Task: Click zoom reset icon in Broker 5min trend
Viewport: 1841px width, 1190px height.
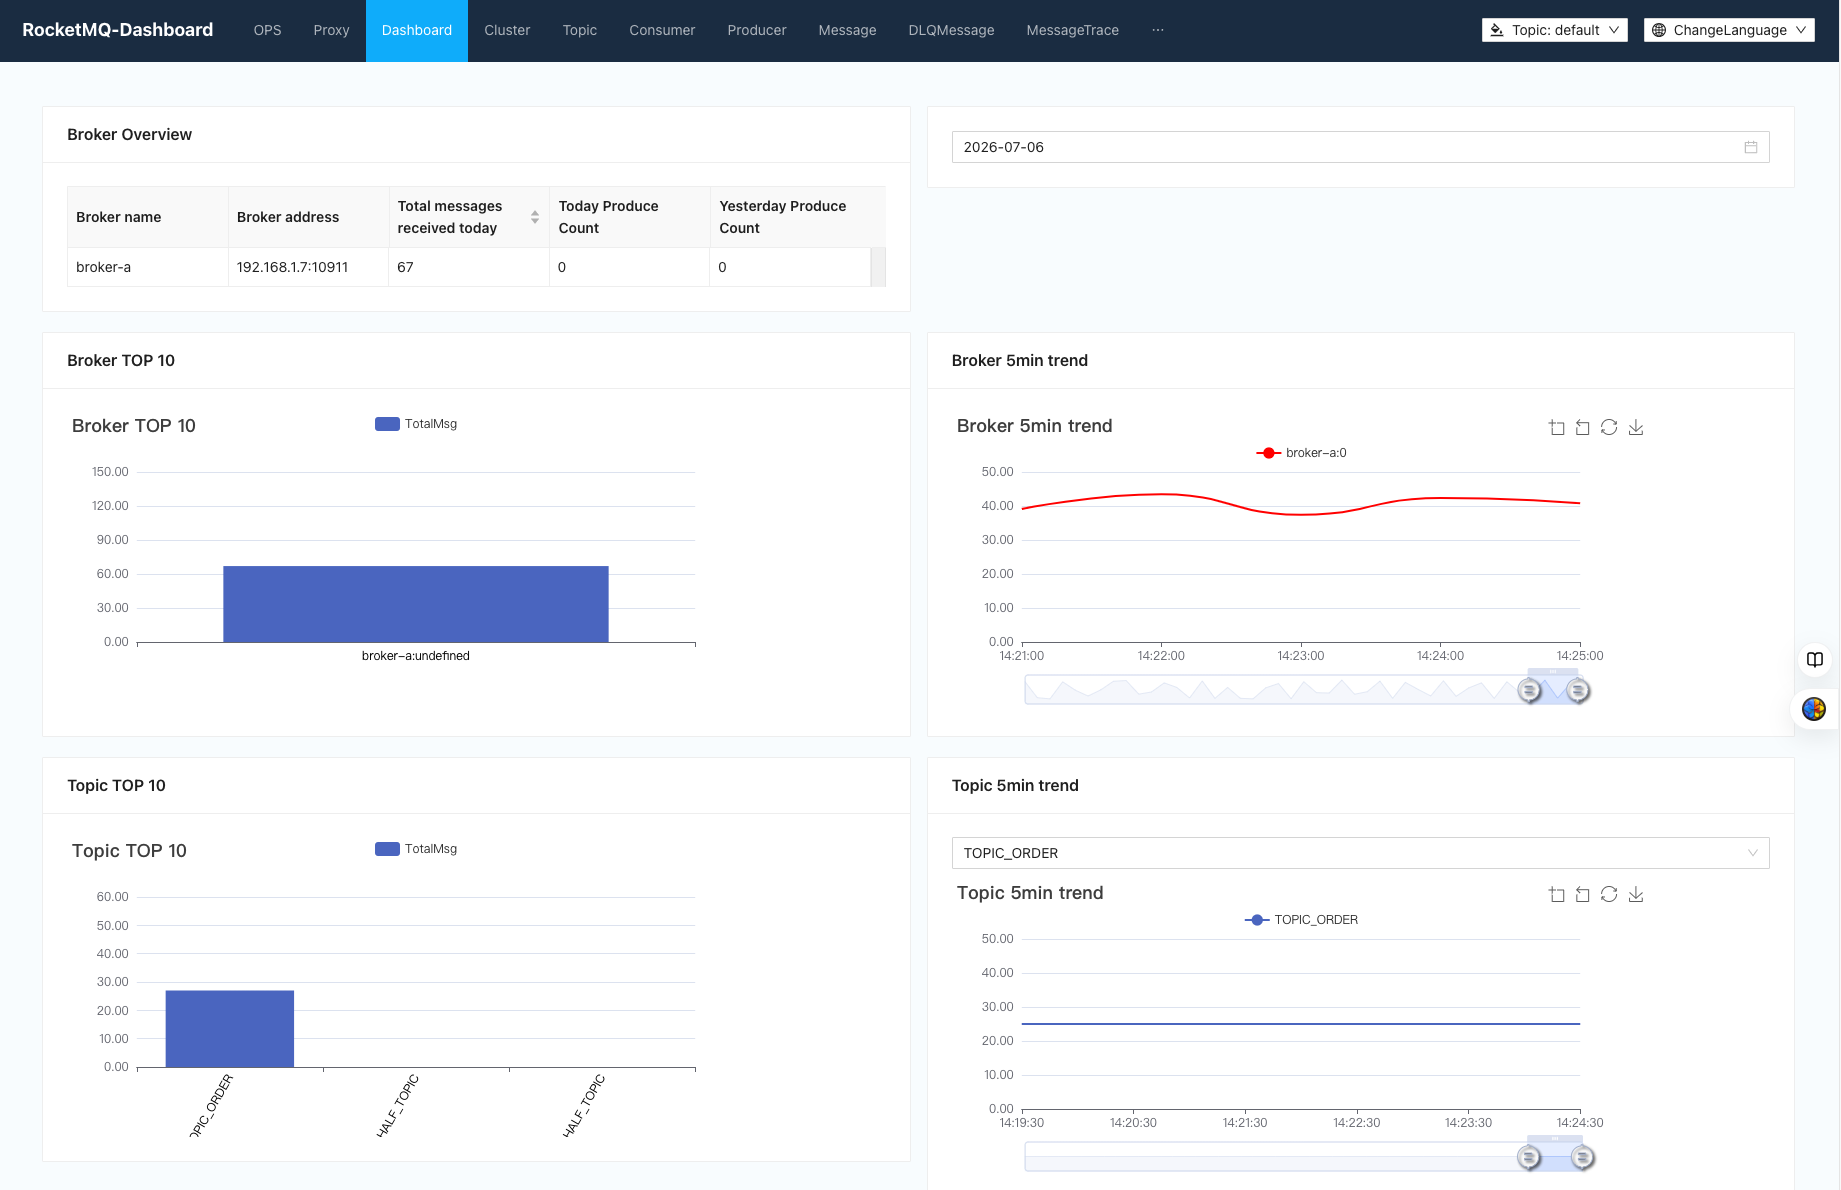Action: click(x=1583, y=428)
